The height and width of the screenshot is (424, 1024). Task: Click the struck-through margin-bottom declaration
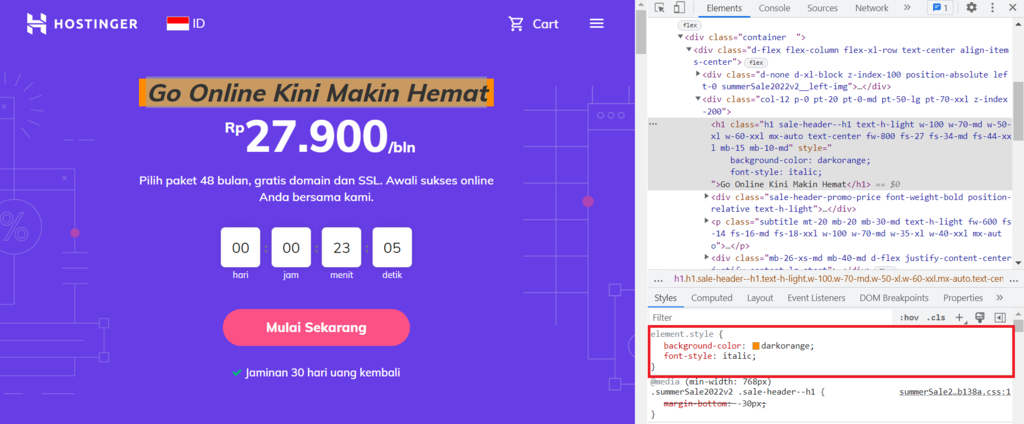714,404
